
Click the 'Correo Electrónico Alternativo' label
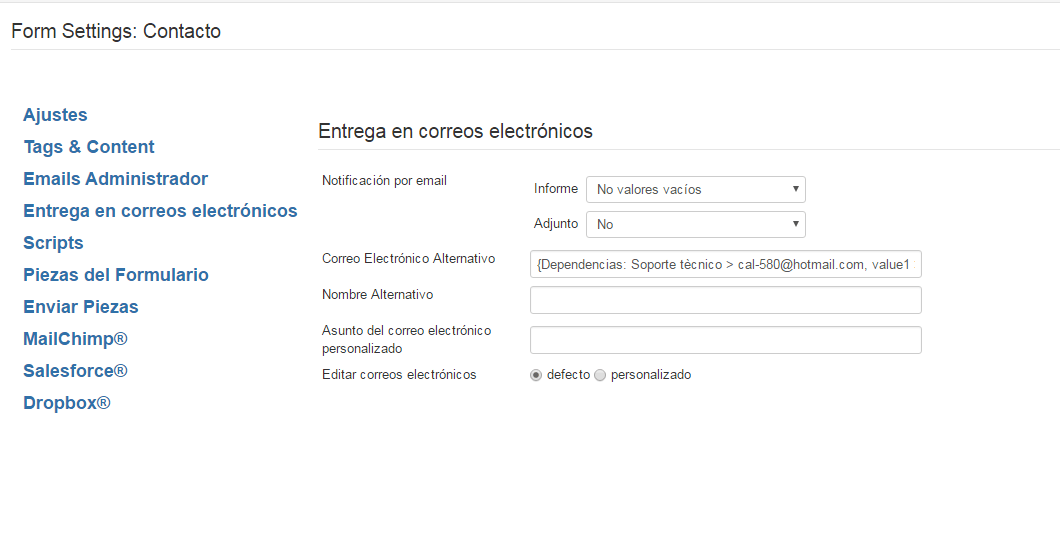[408, 259]
